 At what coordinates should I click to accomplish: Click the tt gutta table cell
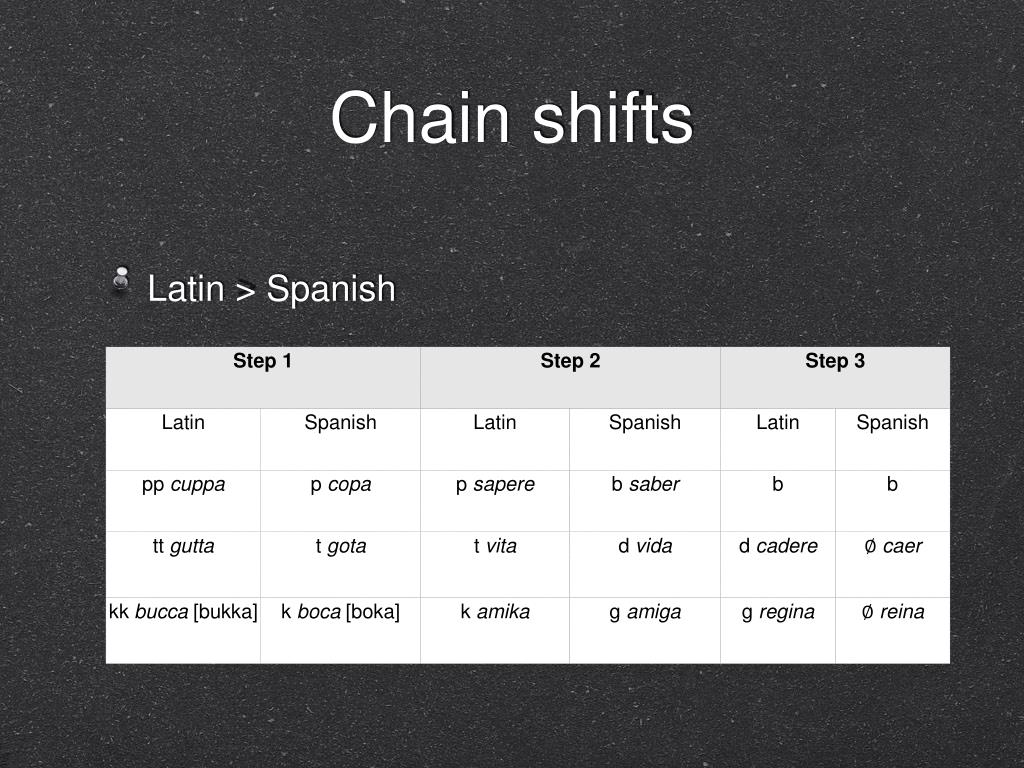(x=183, y=564)
